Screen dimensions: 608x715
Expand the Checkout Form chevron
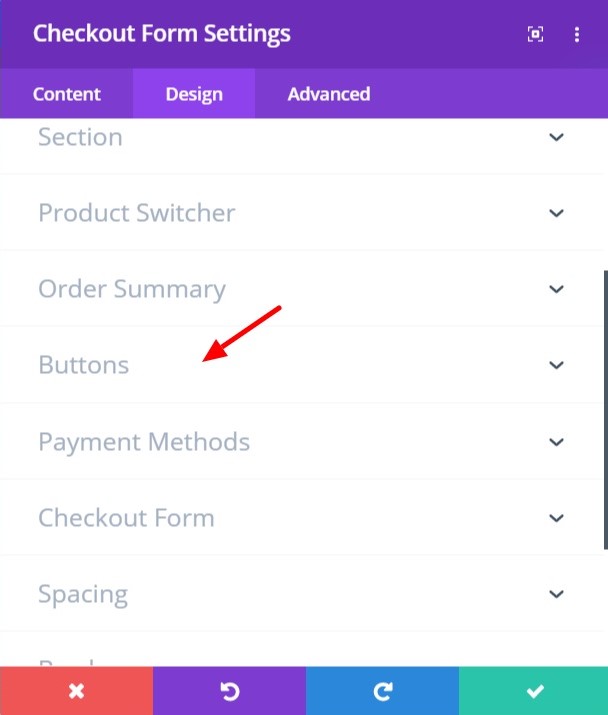[556, 518]
